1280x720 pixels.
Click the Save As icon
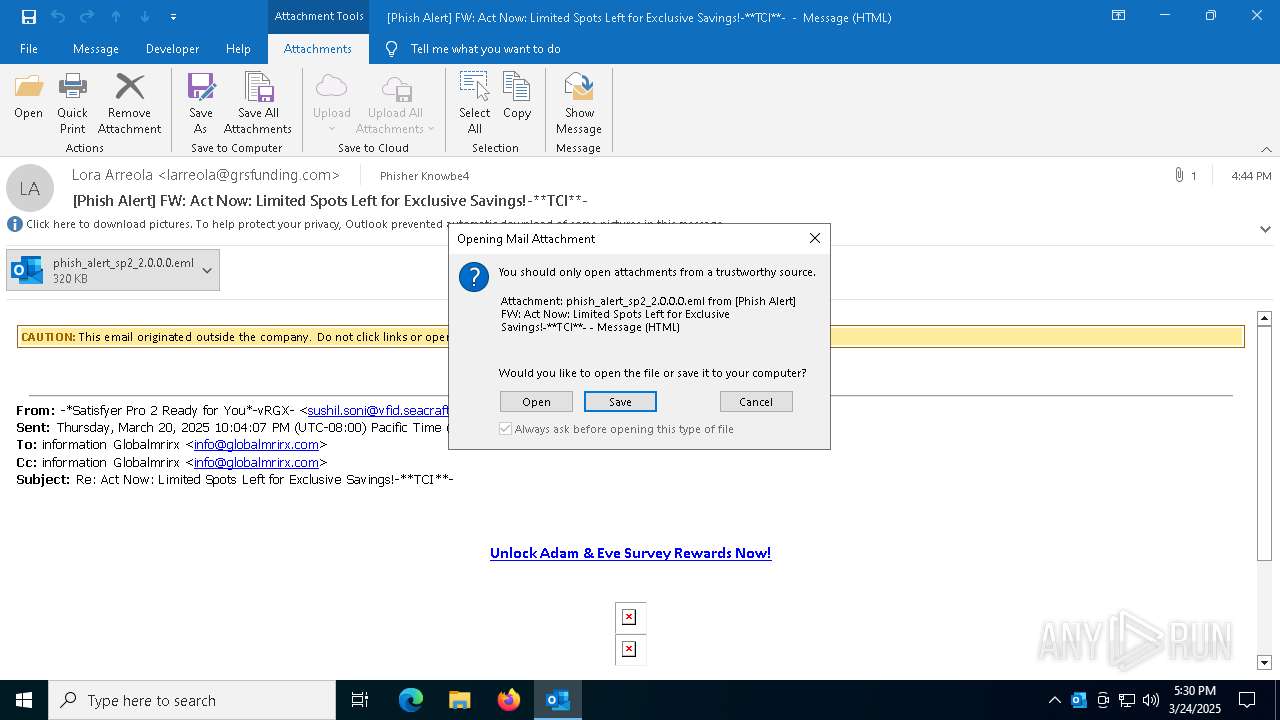201,104
